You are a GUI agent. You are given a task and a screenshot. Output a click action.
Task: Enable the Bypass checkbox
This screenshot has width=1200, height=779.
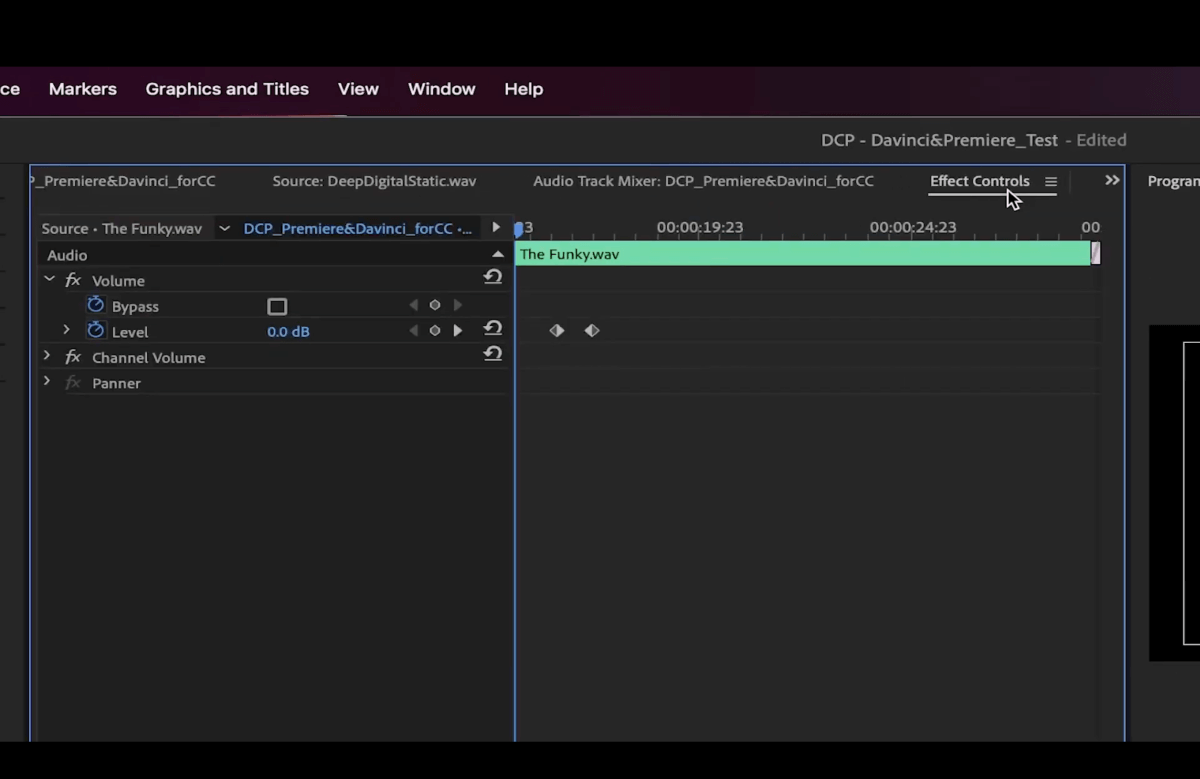(277, 306)
